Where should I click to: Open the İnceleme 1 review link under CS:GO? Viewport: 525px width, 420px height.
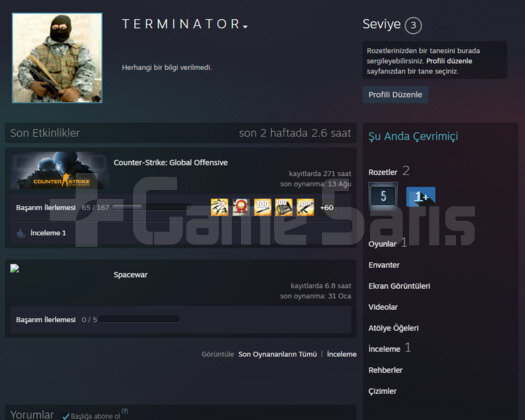(48, 233)
